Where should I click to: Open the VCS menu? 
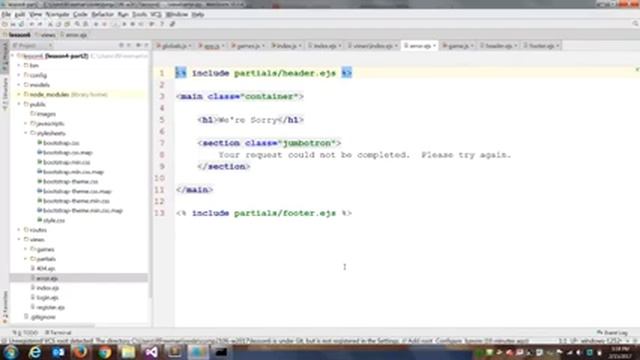click(x=156, y=14)
